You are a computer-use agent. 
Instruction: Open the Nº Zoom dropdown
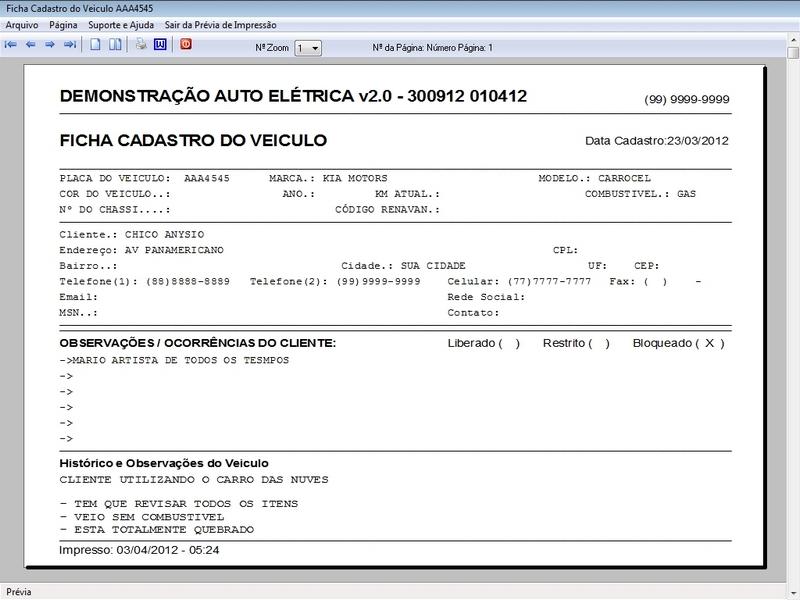308,48
